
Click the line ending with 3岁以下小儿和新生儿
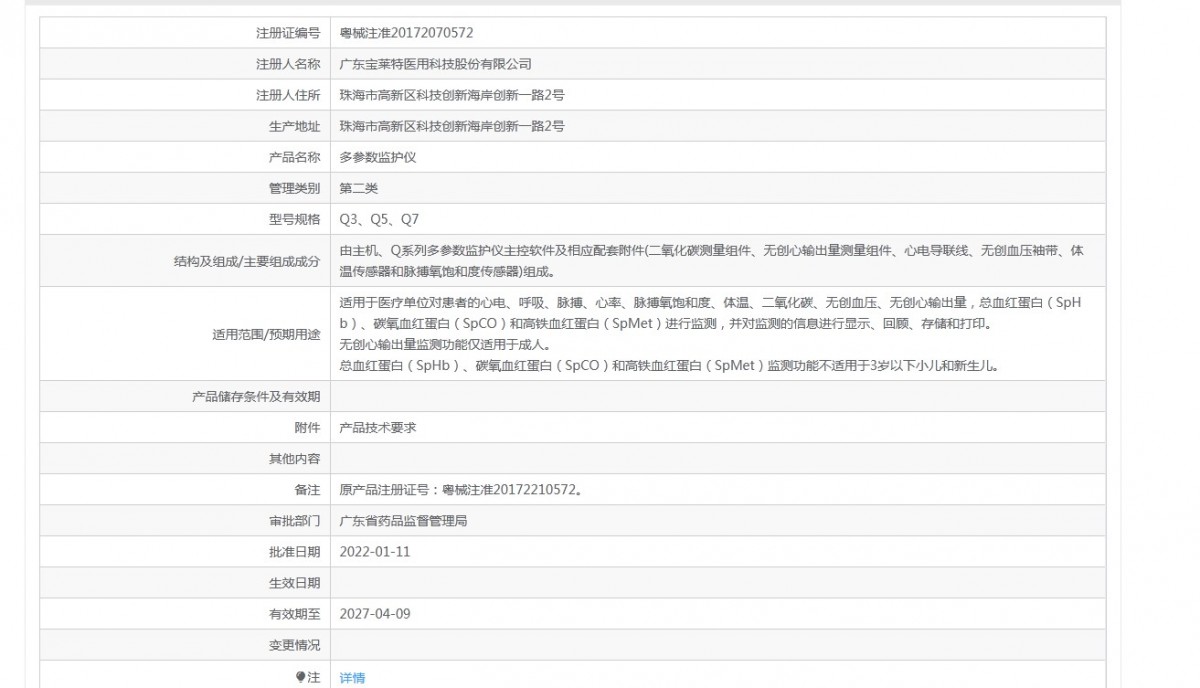[x=669, y=366]
